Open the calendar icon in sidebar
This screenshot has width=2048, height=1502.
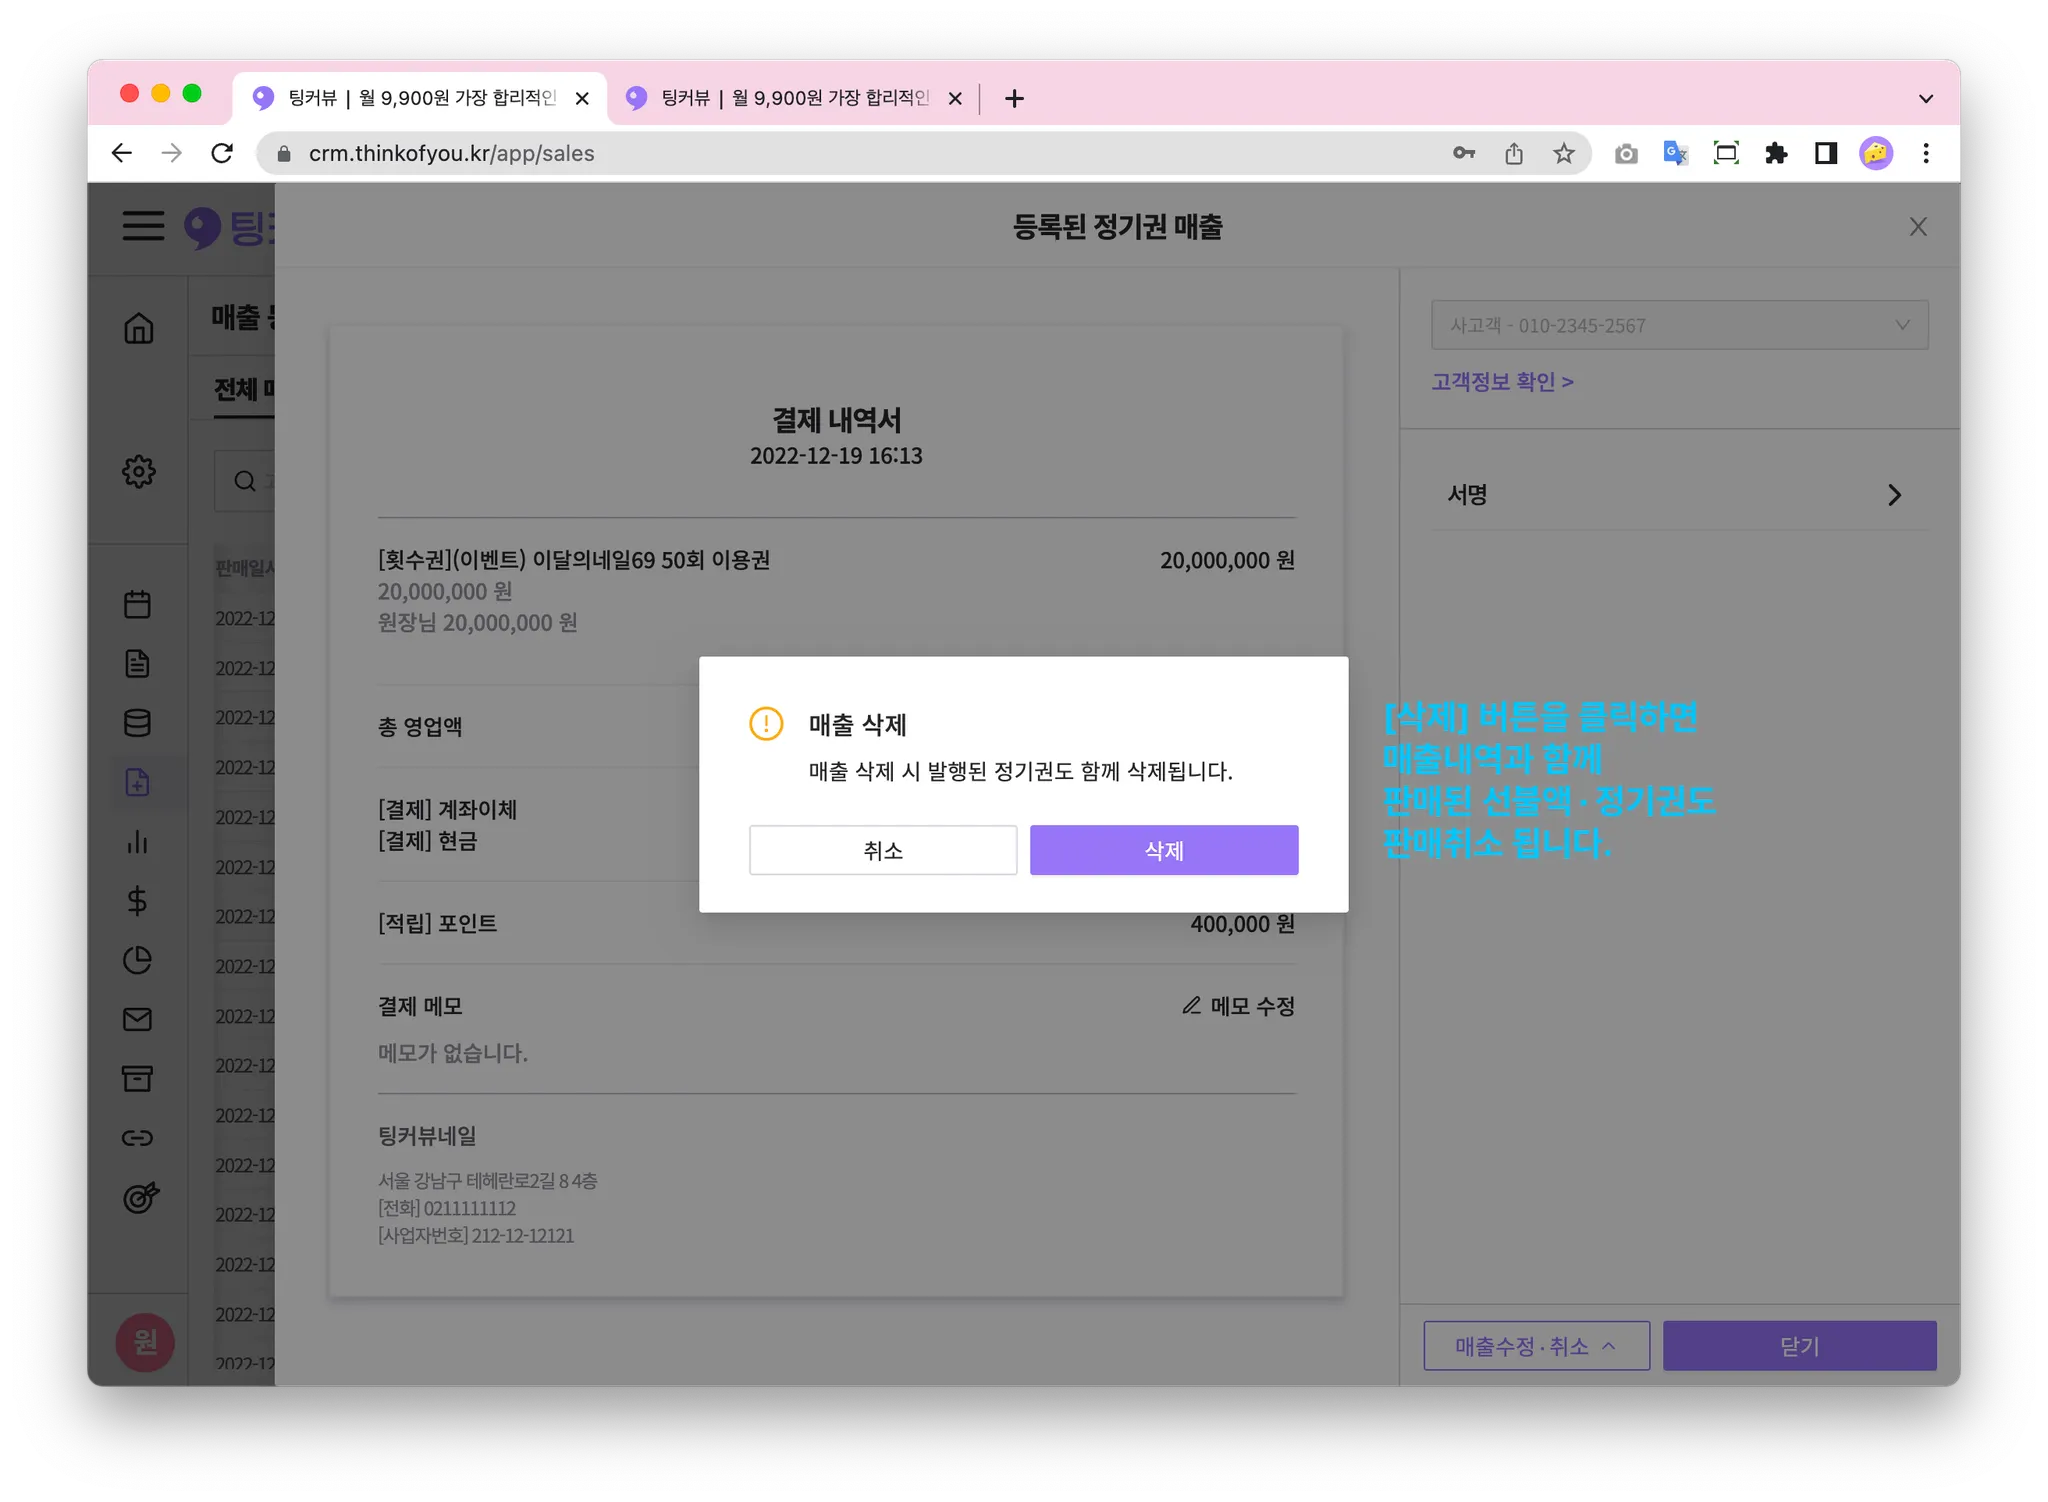[x=137, y=604]
